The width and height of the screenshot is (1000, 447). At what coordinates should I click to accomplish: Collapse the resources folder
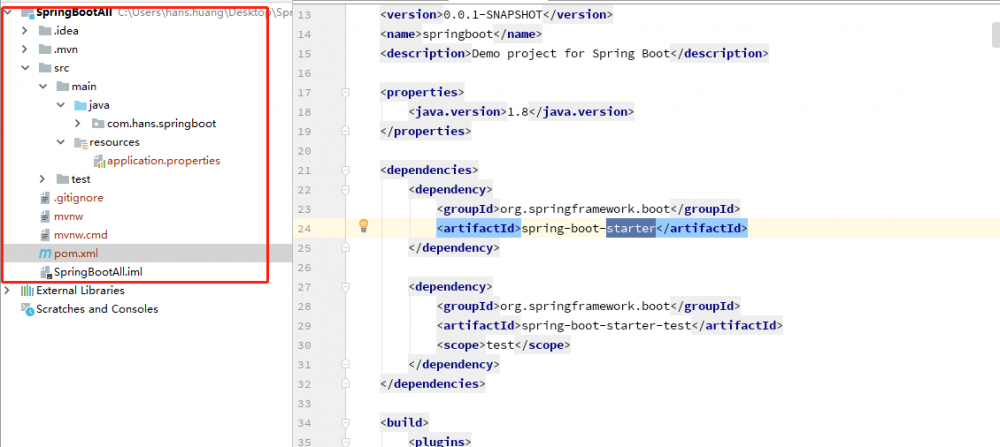click(61, 142)
